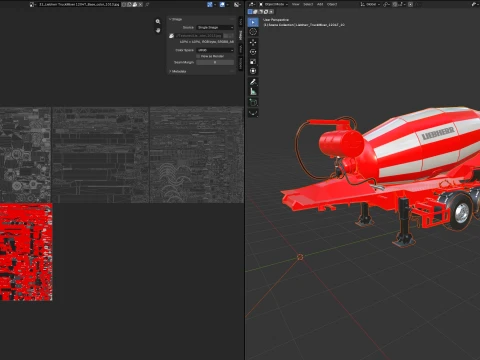Choose the fifth selection mode button

click(x=271, y=12)
